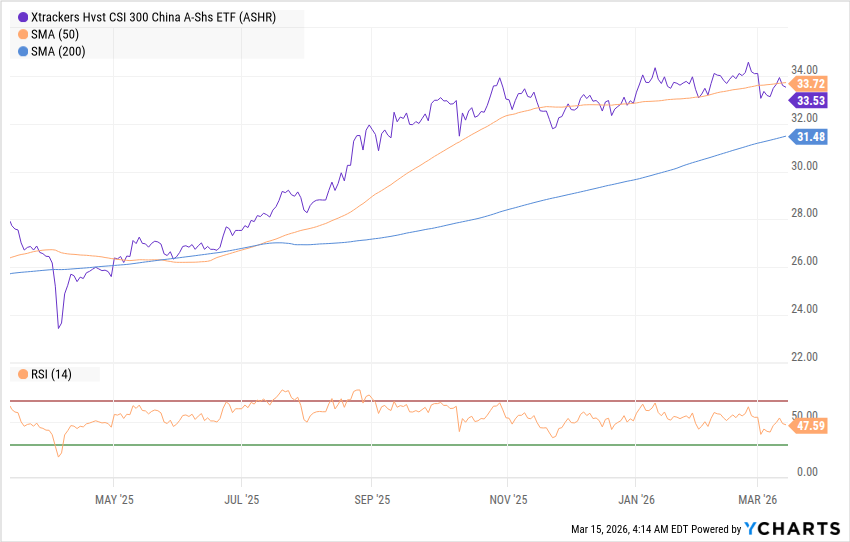The height and width of the screenshot is (542, 850).
Task: Click the orange RSI (14) legend dot
Action: 23,375
